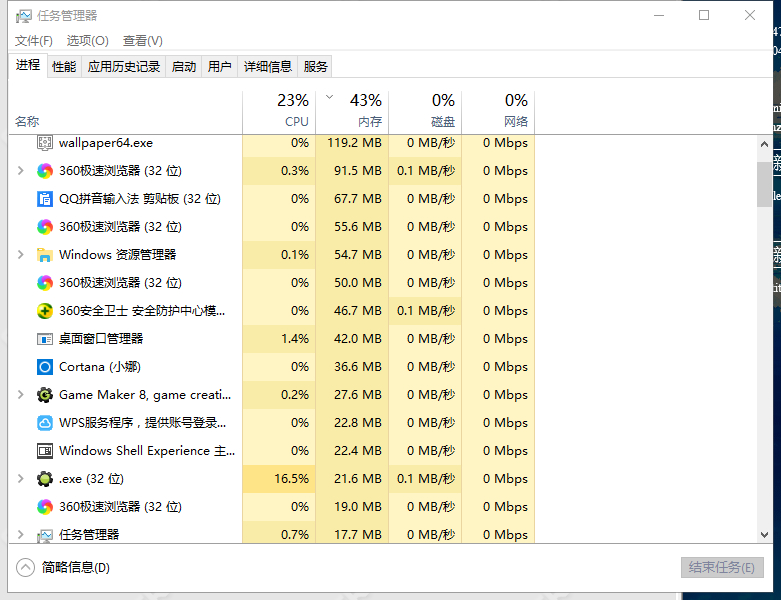Sort by the 网络 0% column header
The width and height of the screenshot is (781, 600).
498,113
